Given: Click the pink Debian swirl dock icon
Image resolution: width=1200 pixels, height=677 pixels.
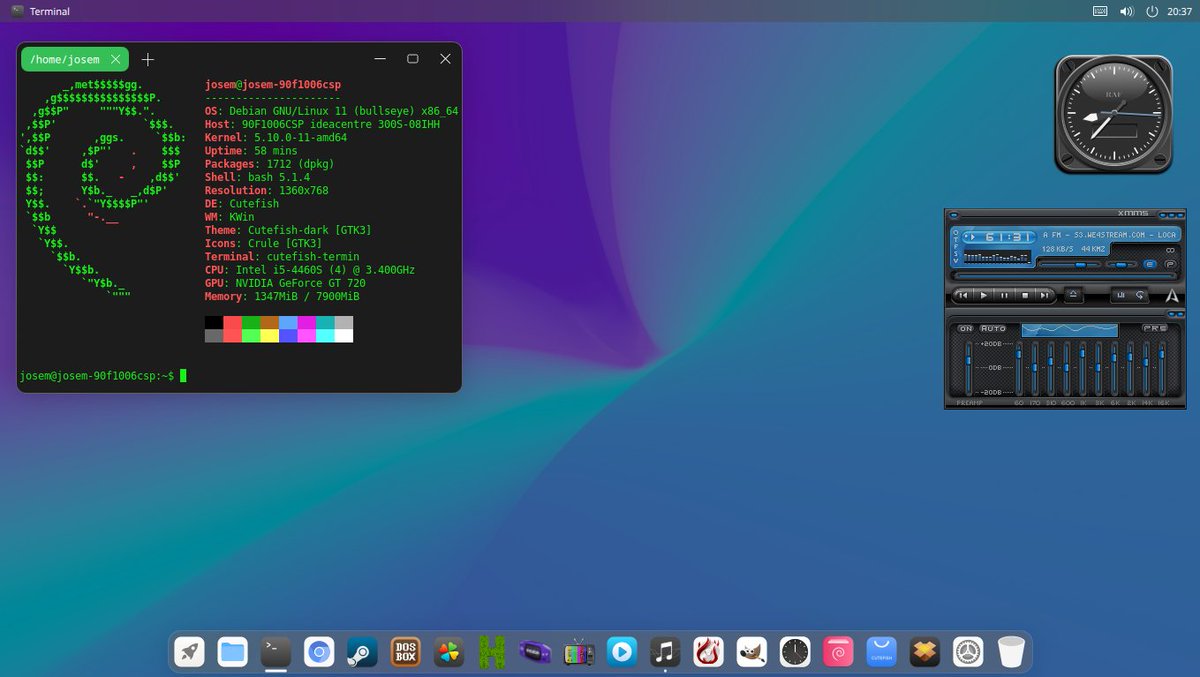Looking at the screenshot, I should click(x=838, y=652).
